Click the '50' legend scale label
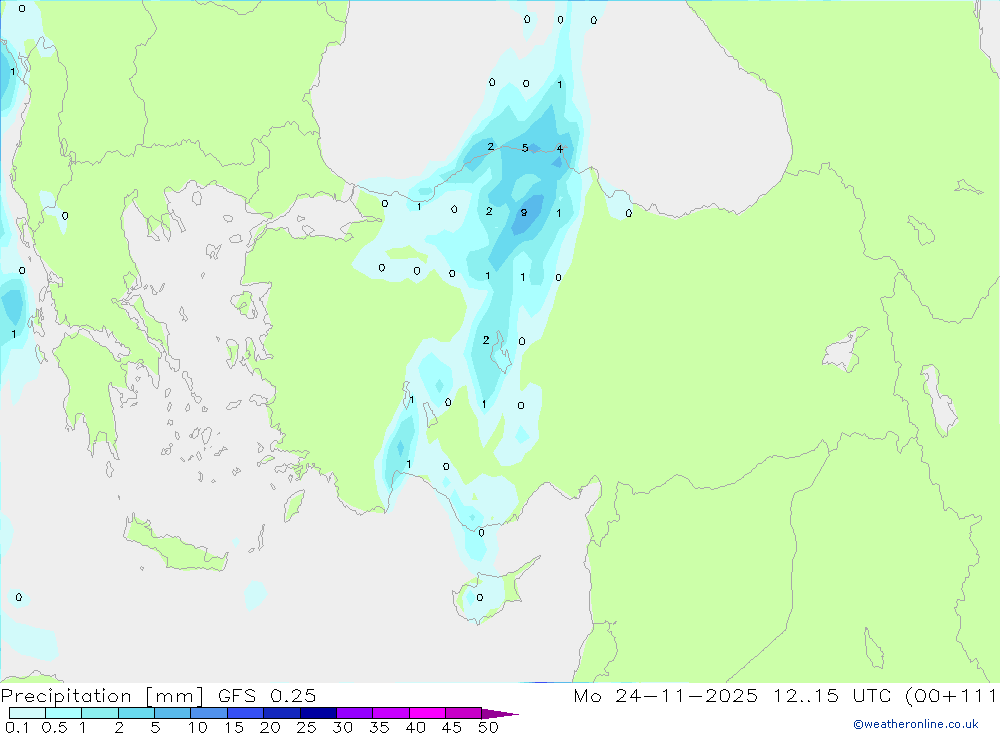Viewport: 1000px width, 733px height. point(488,727)
